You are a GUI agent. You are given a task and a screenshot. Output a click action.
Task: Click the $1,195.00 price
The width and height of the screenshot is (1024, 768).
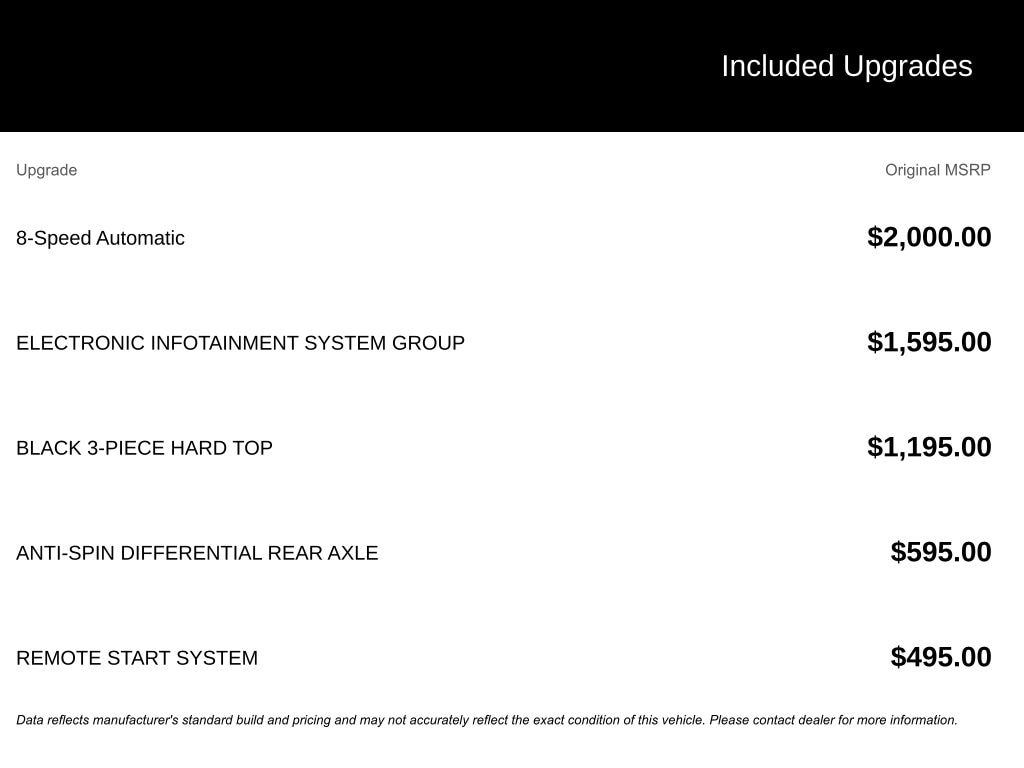[x=929, y=447]
